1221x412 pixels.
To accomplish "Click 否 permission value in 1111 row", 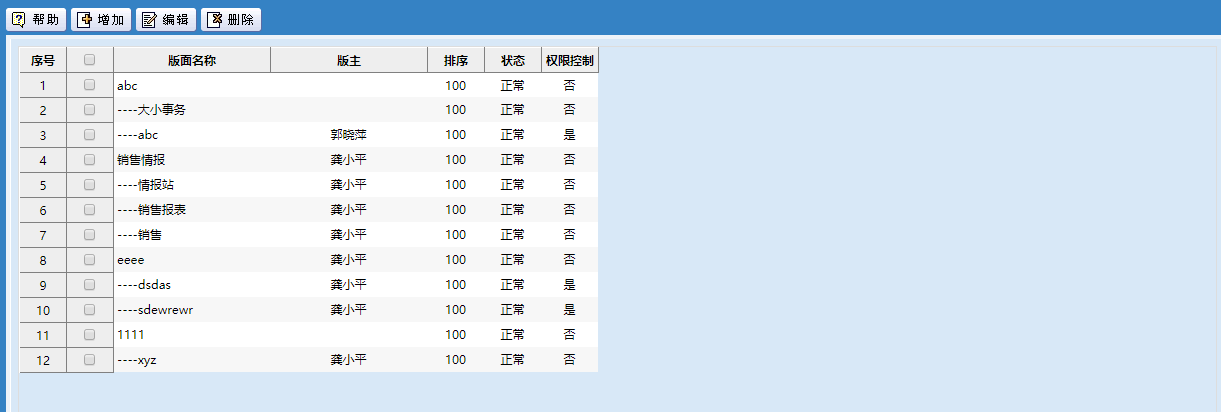I will click(570, 335).
